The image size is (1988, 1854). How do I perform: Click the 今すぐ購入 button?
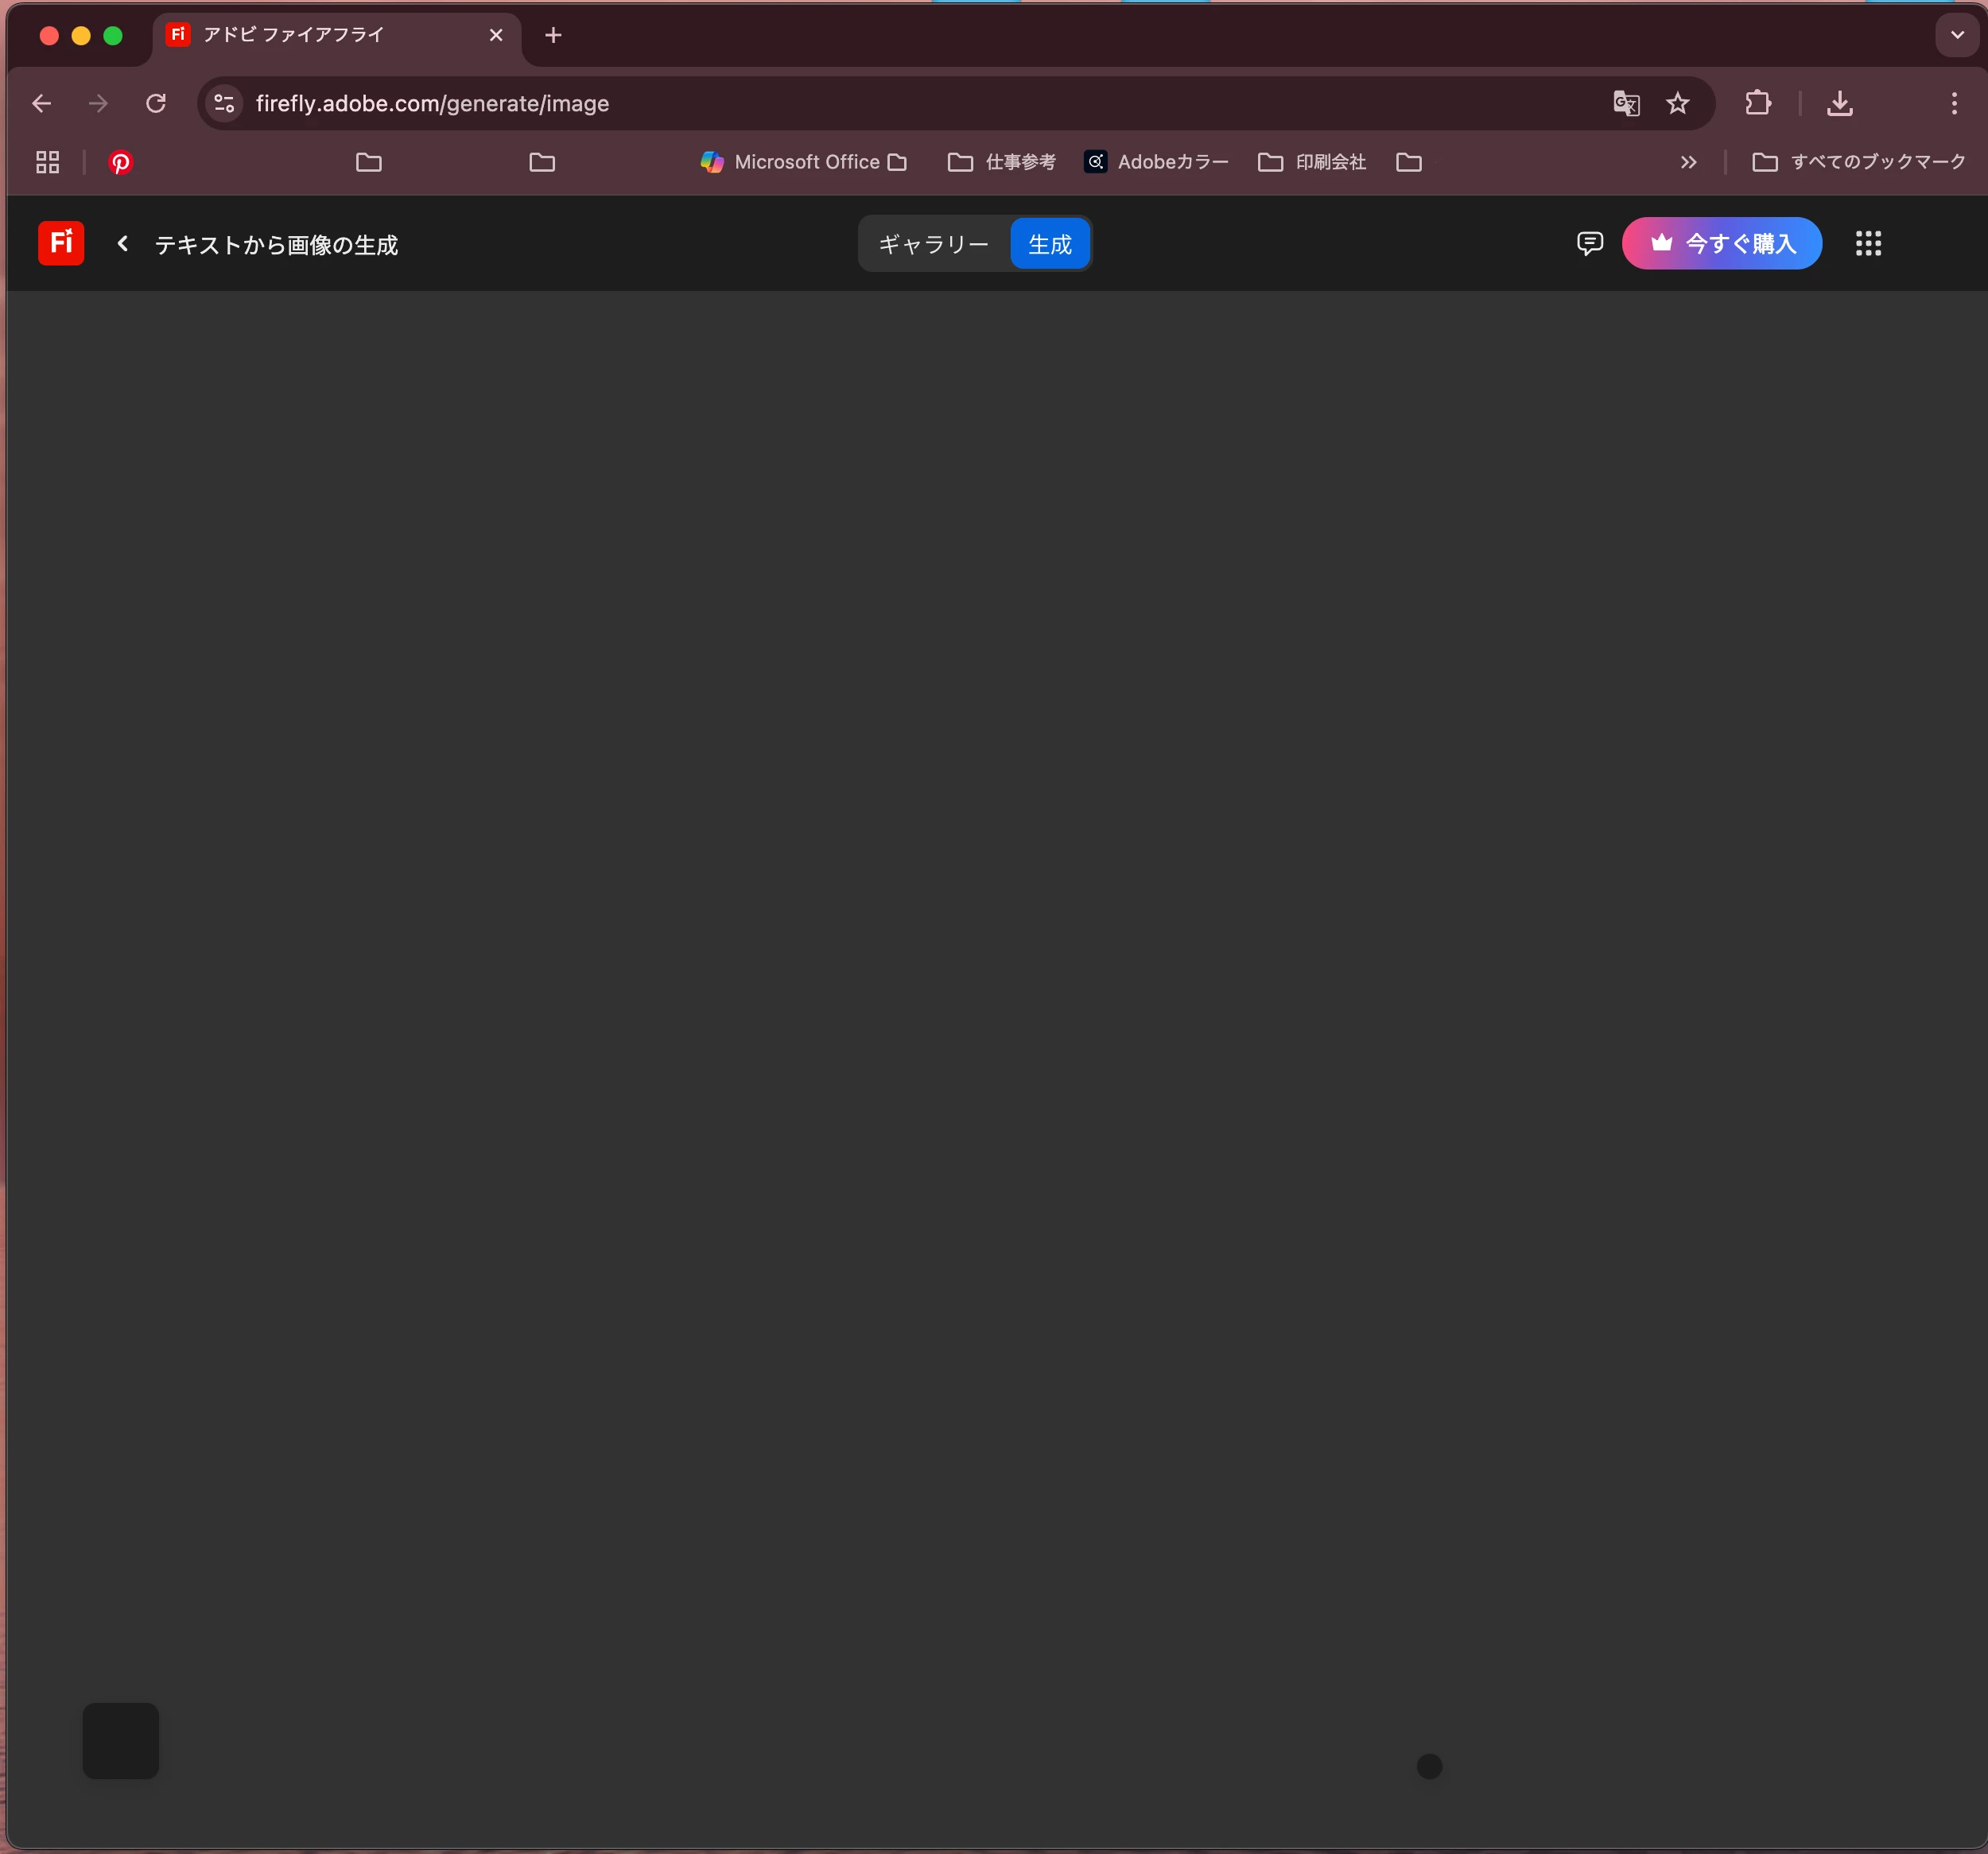tap(1721, 243)
